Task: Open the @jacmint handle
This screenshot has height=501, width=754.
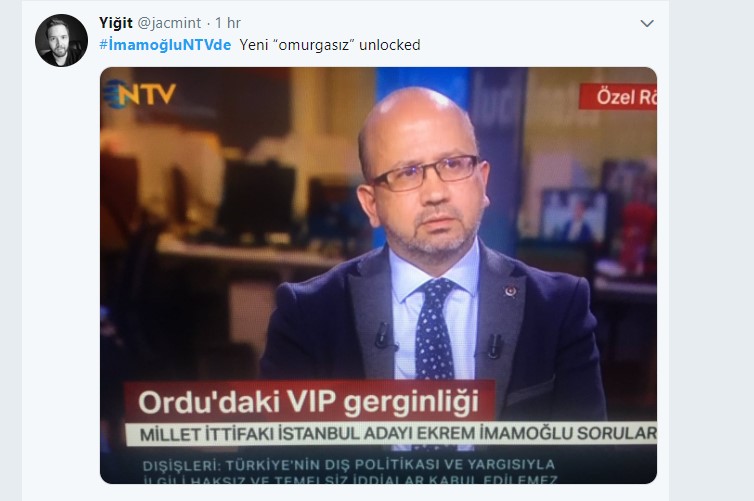Action: (169, 23)
